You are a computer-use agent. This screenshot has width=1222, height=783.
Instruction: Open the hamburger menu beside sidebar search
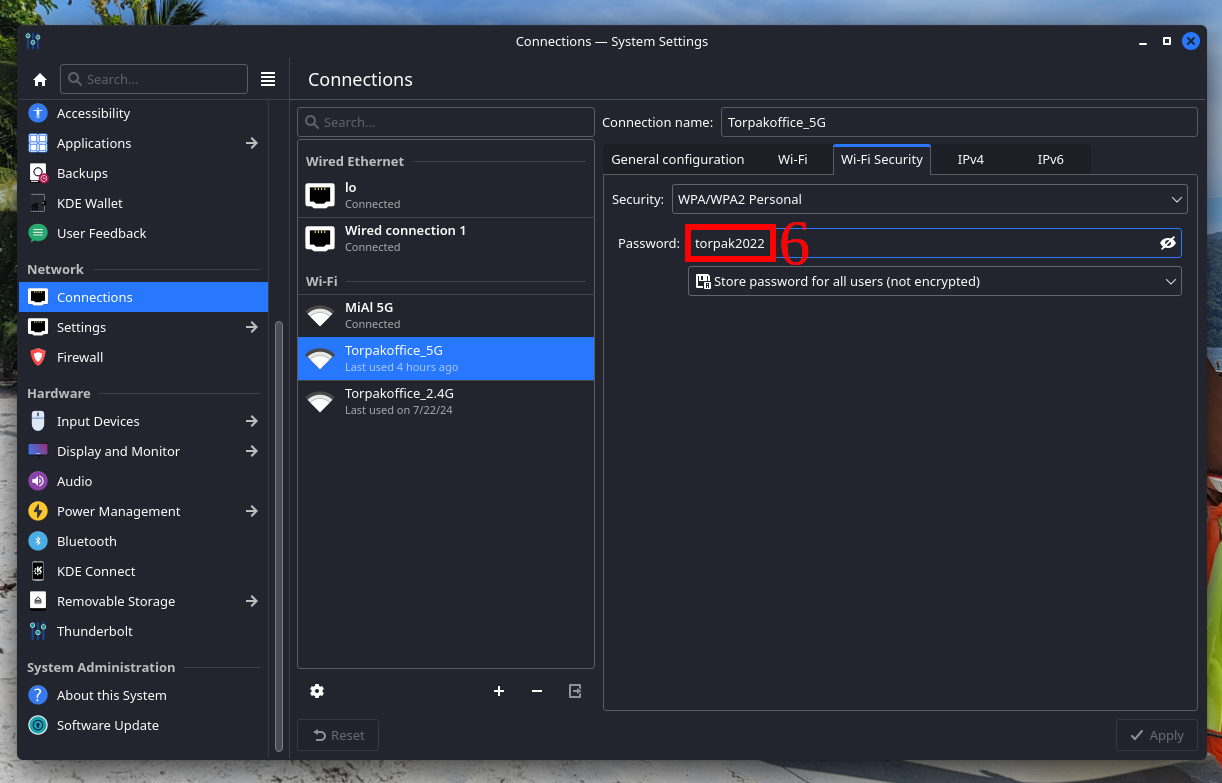click(268, 79)
